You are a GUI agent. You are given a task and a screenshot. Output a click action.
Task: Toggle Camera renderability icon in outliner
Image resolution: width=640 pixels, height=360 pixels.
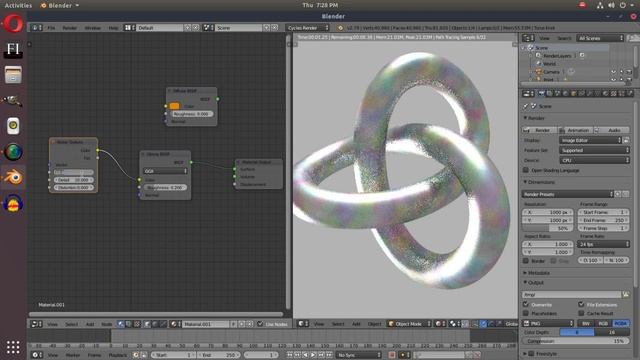(629, 72)
